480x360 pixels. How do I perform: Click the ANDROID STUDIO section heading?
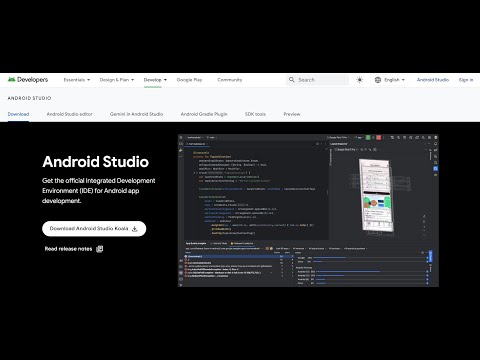pyautogui.click(x=29, y=98)
